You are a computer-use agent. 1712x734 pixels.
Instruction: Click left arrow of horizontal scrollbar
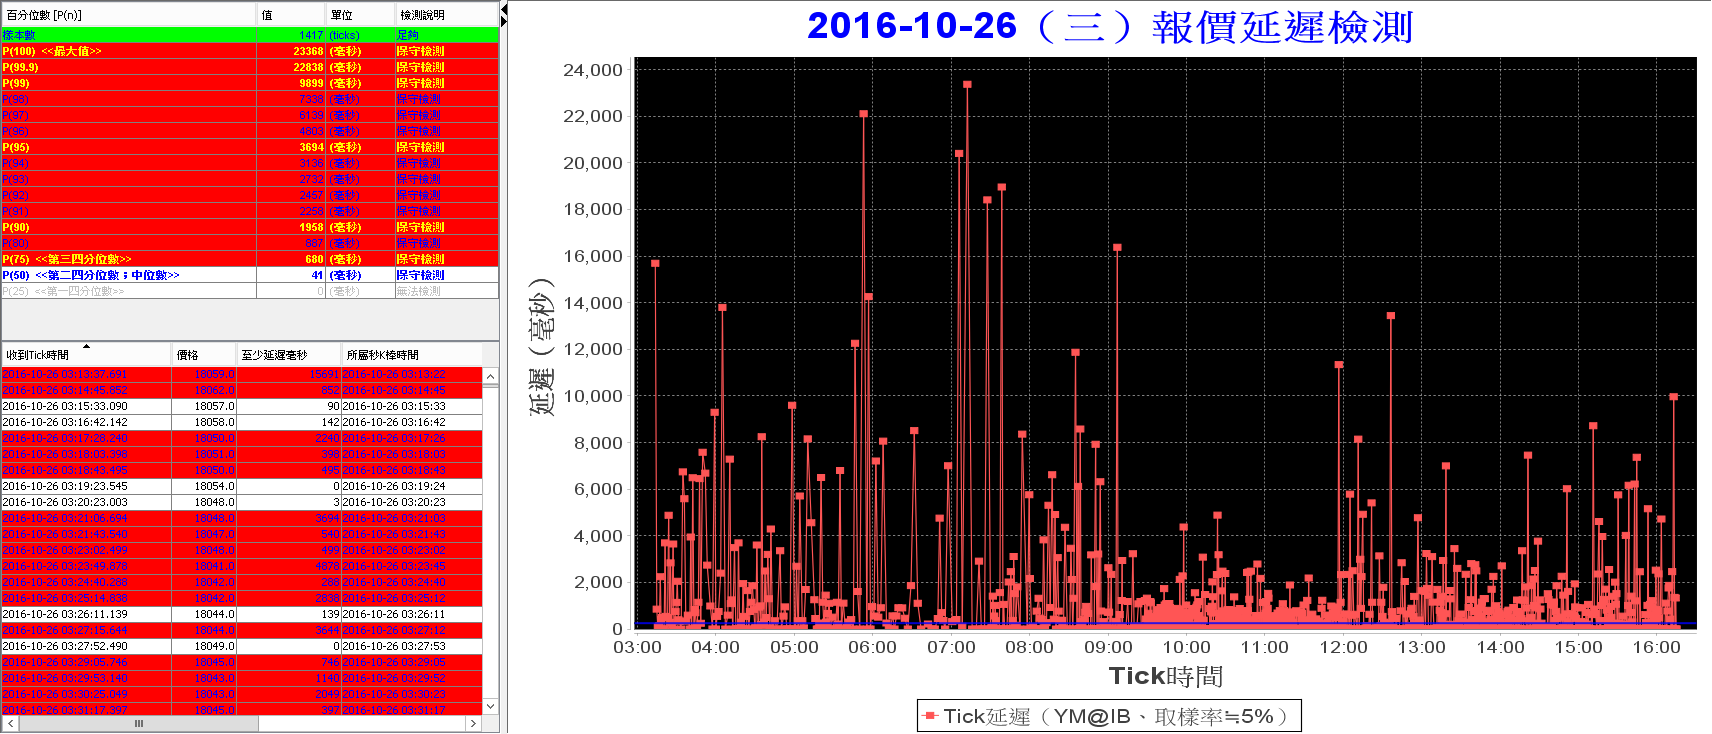tap(11, 723)
